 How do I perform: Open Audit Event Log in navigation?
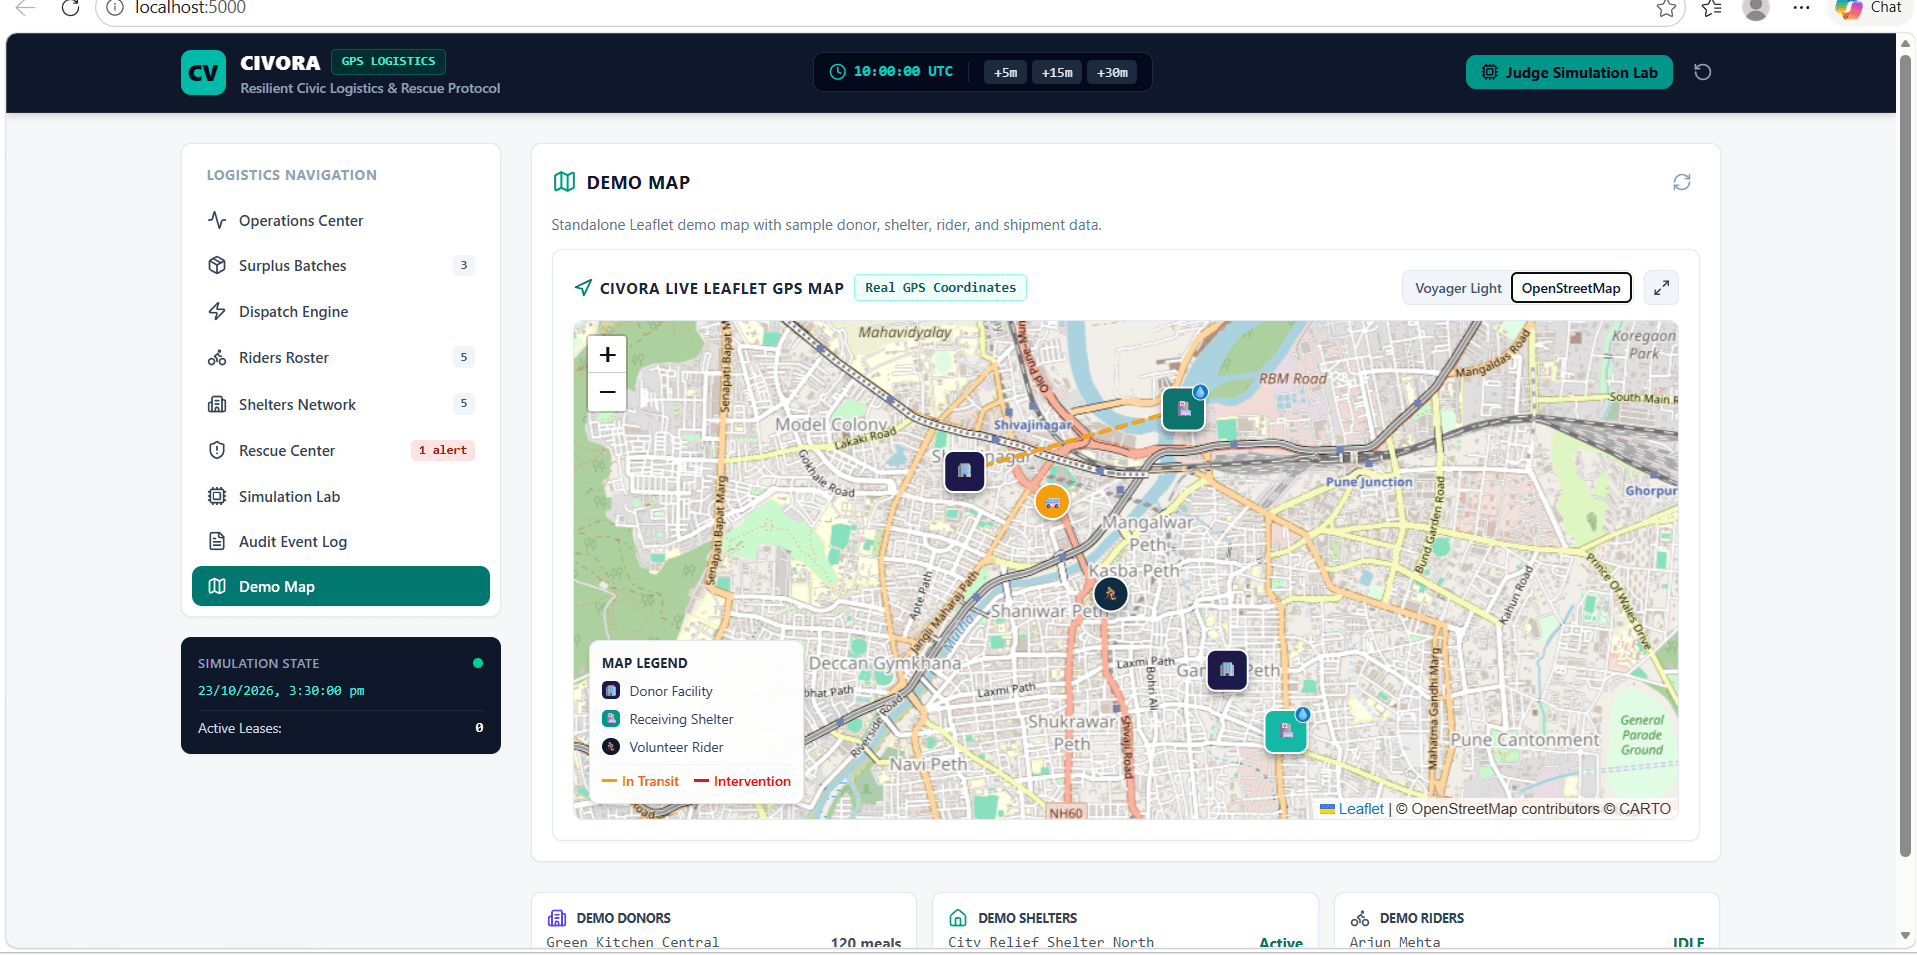[x=340, y=541]
